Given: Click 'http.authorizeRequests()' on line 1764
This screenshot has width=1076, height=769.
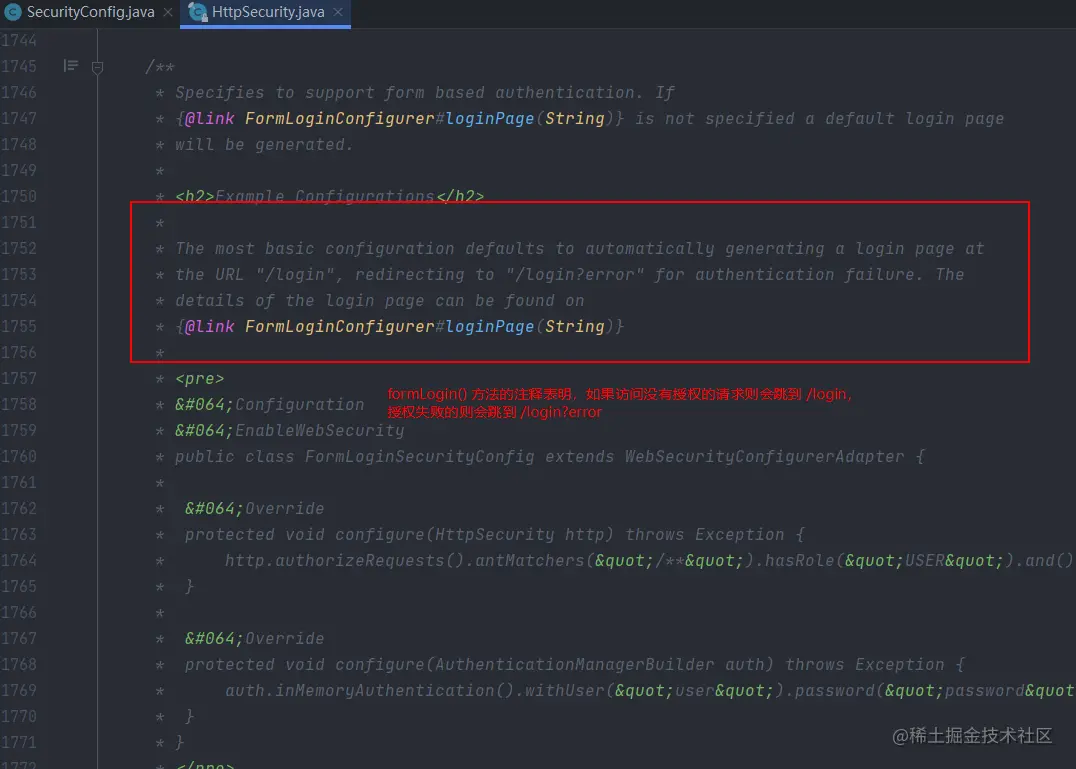Looking at the screenshot, I should 344,560.
